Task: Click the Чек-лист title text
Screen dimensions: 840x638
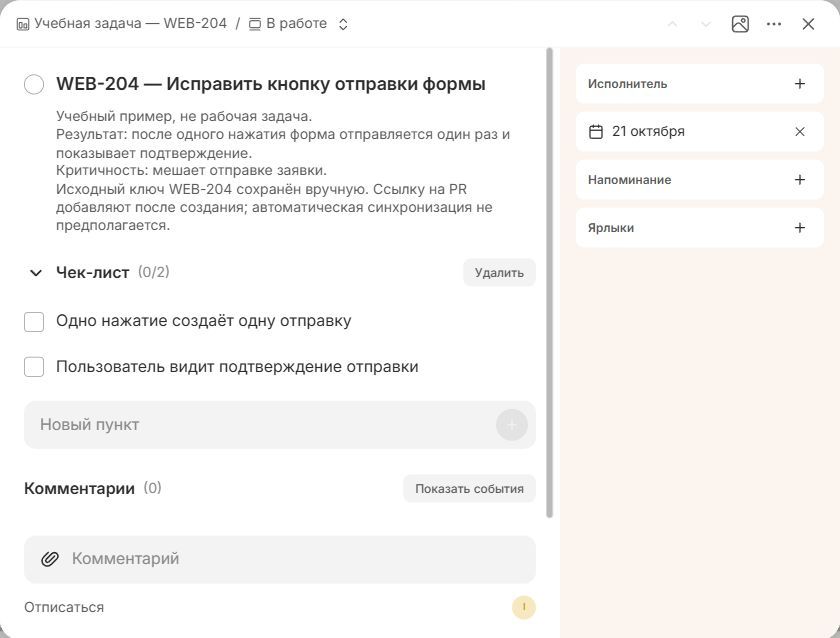Action: [93, 273]
